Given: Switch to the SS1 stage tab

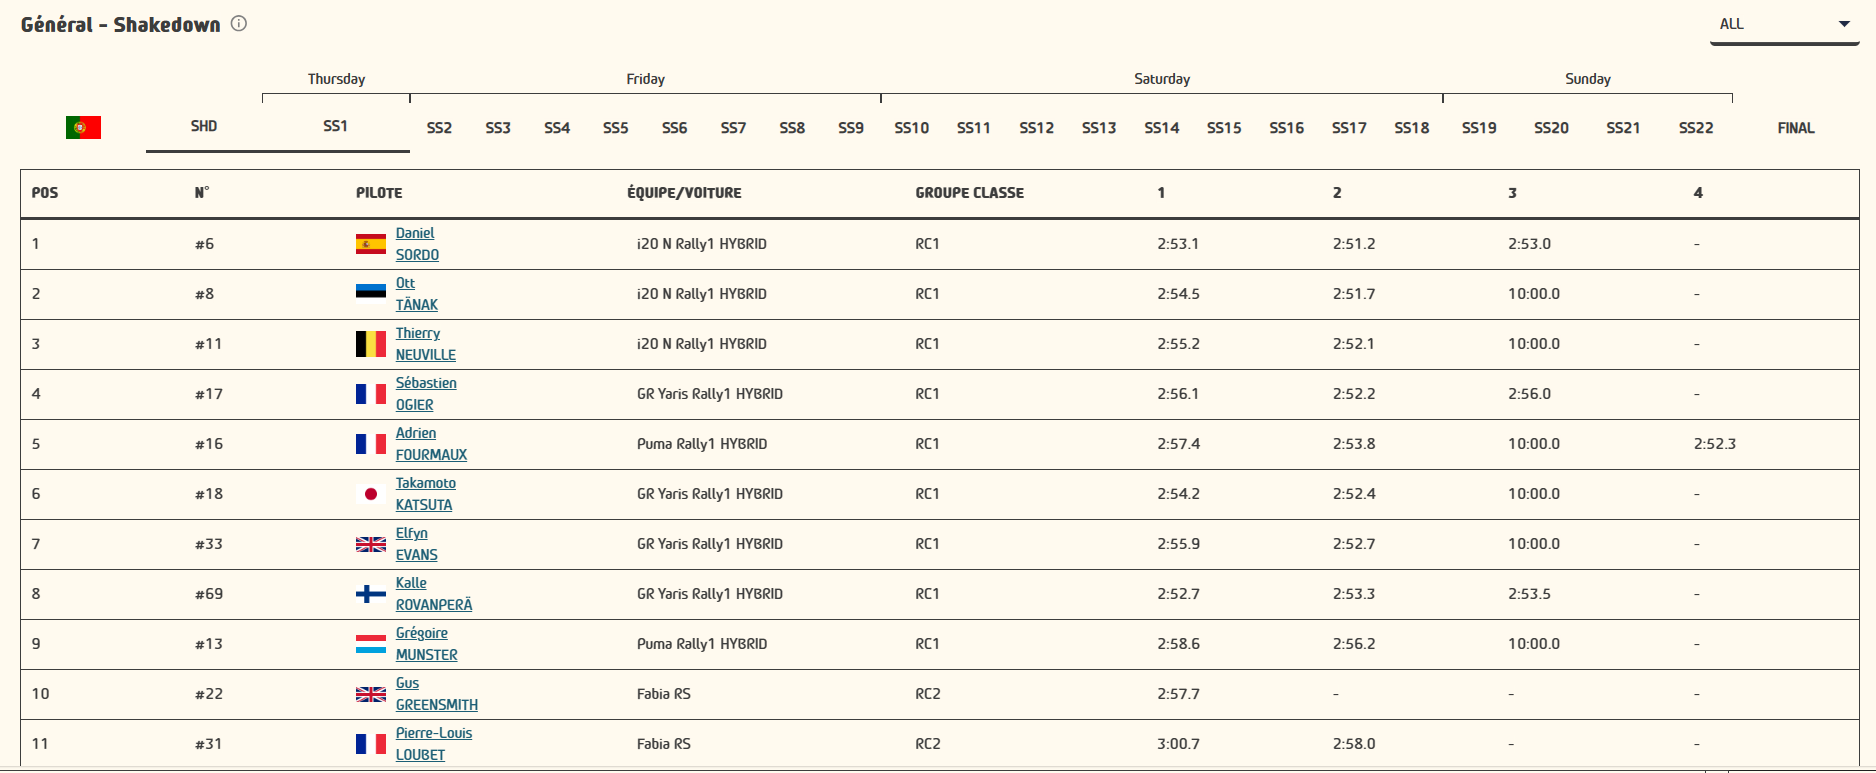Looking at the screenshot, I should coord(335,126).
